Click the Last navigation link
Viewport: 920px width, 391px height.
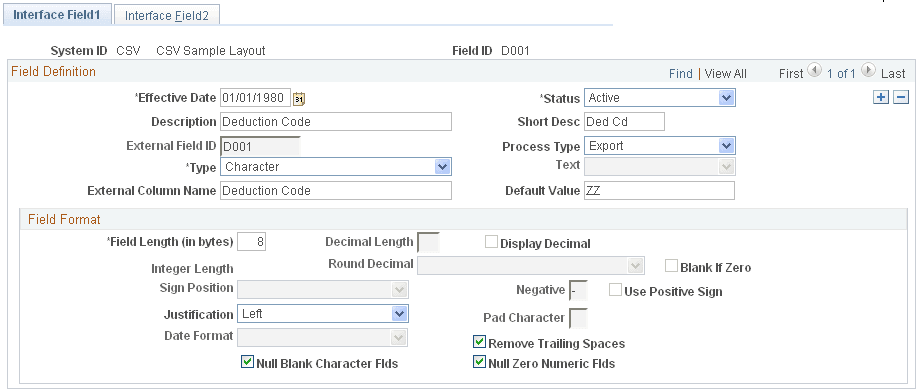[893, 73]
